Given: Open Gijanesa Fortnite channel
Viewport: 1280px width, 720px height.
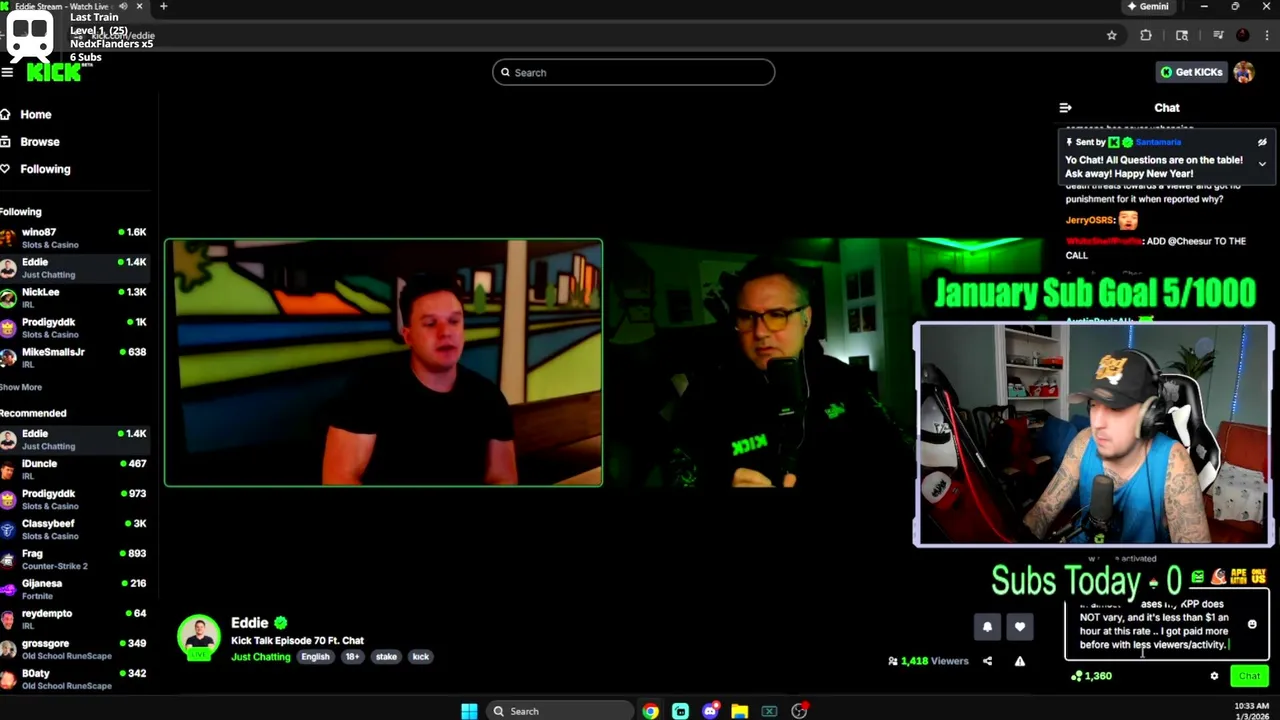Looking at the screenshot, I should pyautogui.click(x=75, y=589).
